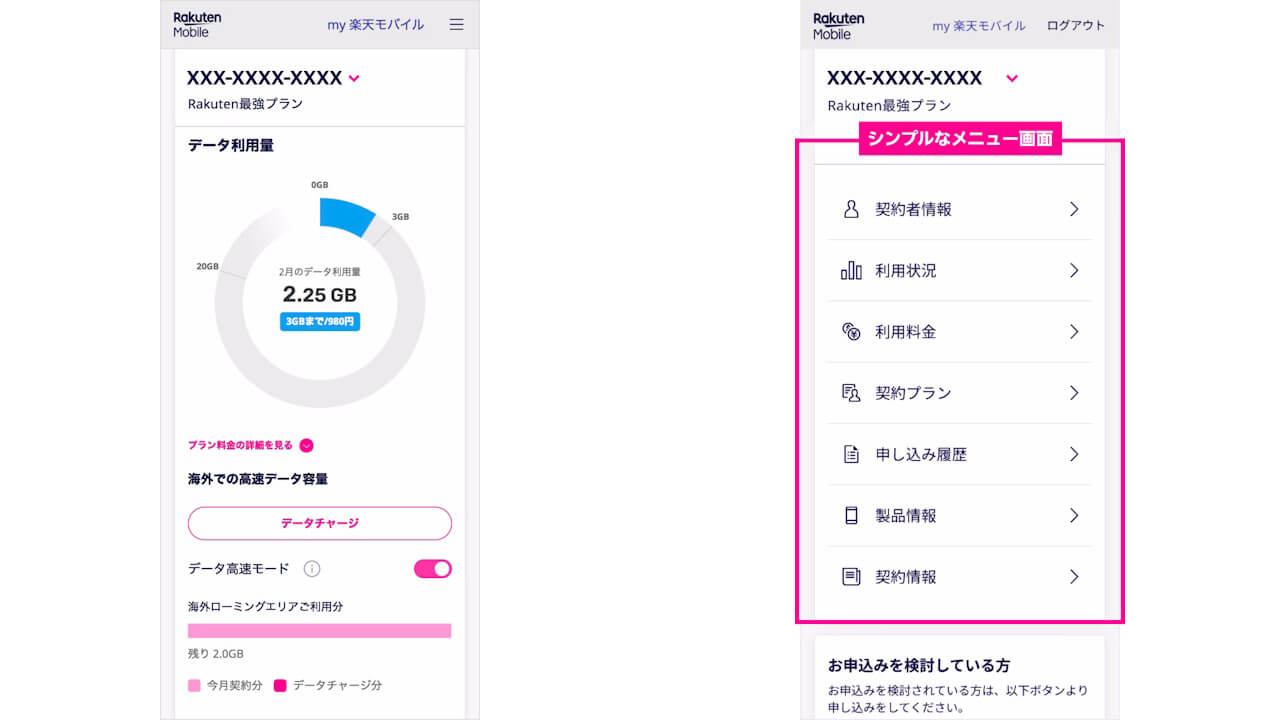Click the 契約者情報 person icon

pyautogui.click(x=851, y=209)
